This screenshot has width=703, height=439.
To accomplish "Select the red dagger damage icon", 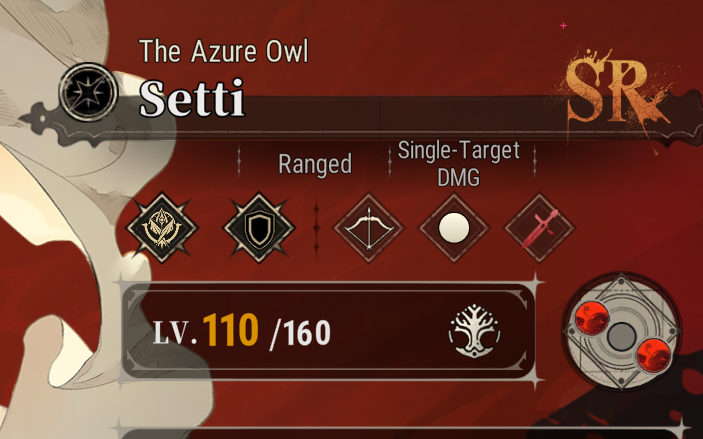I will point(540,227).
